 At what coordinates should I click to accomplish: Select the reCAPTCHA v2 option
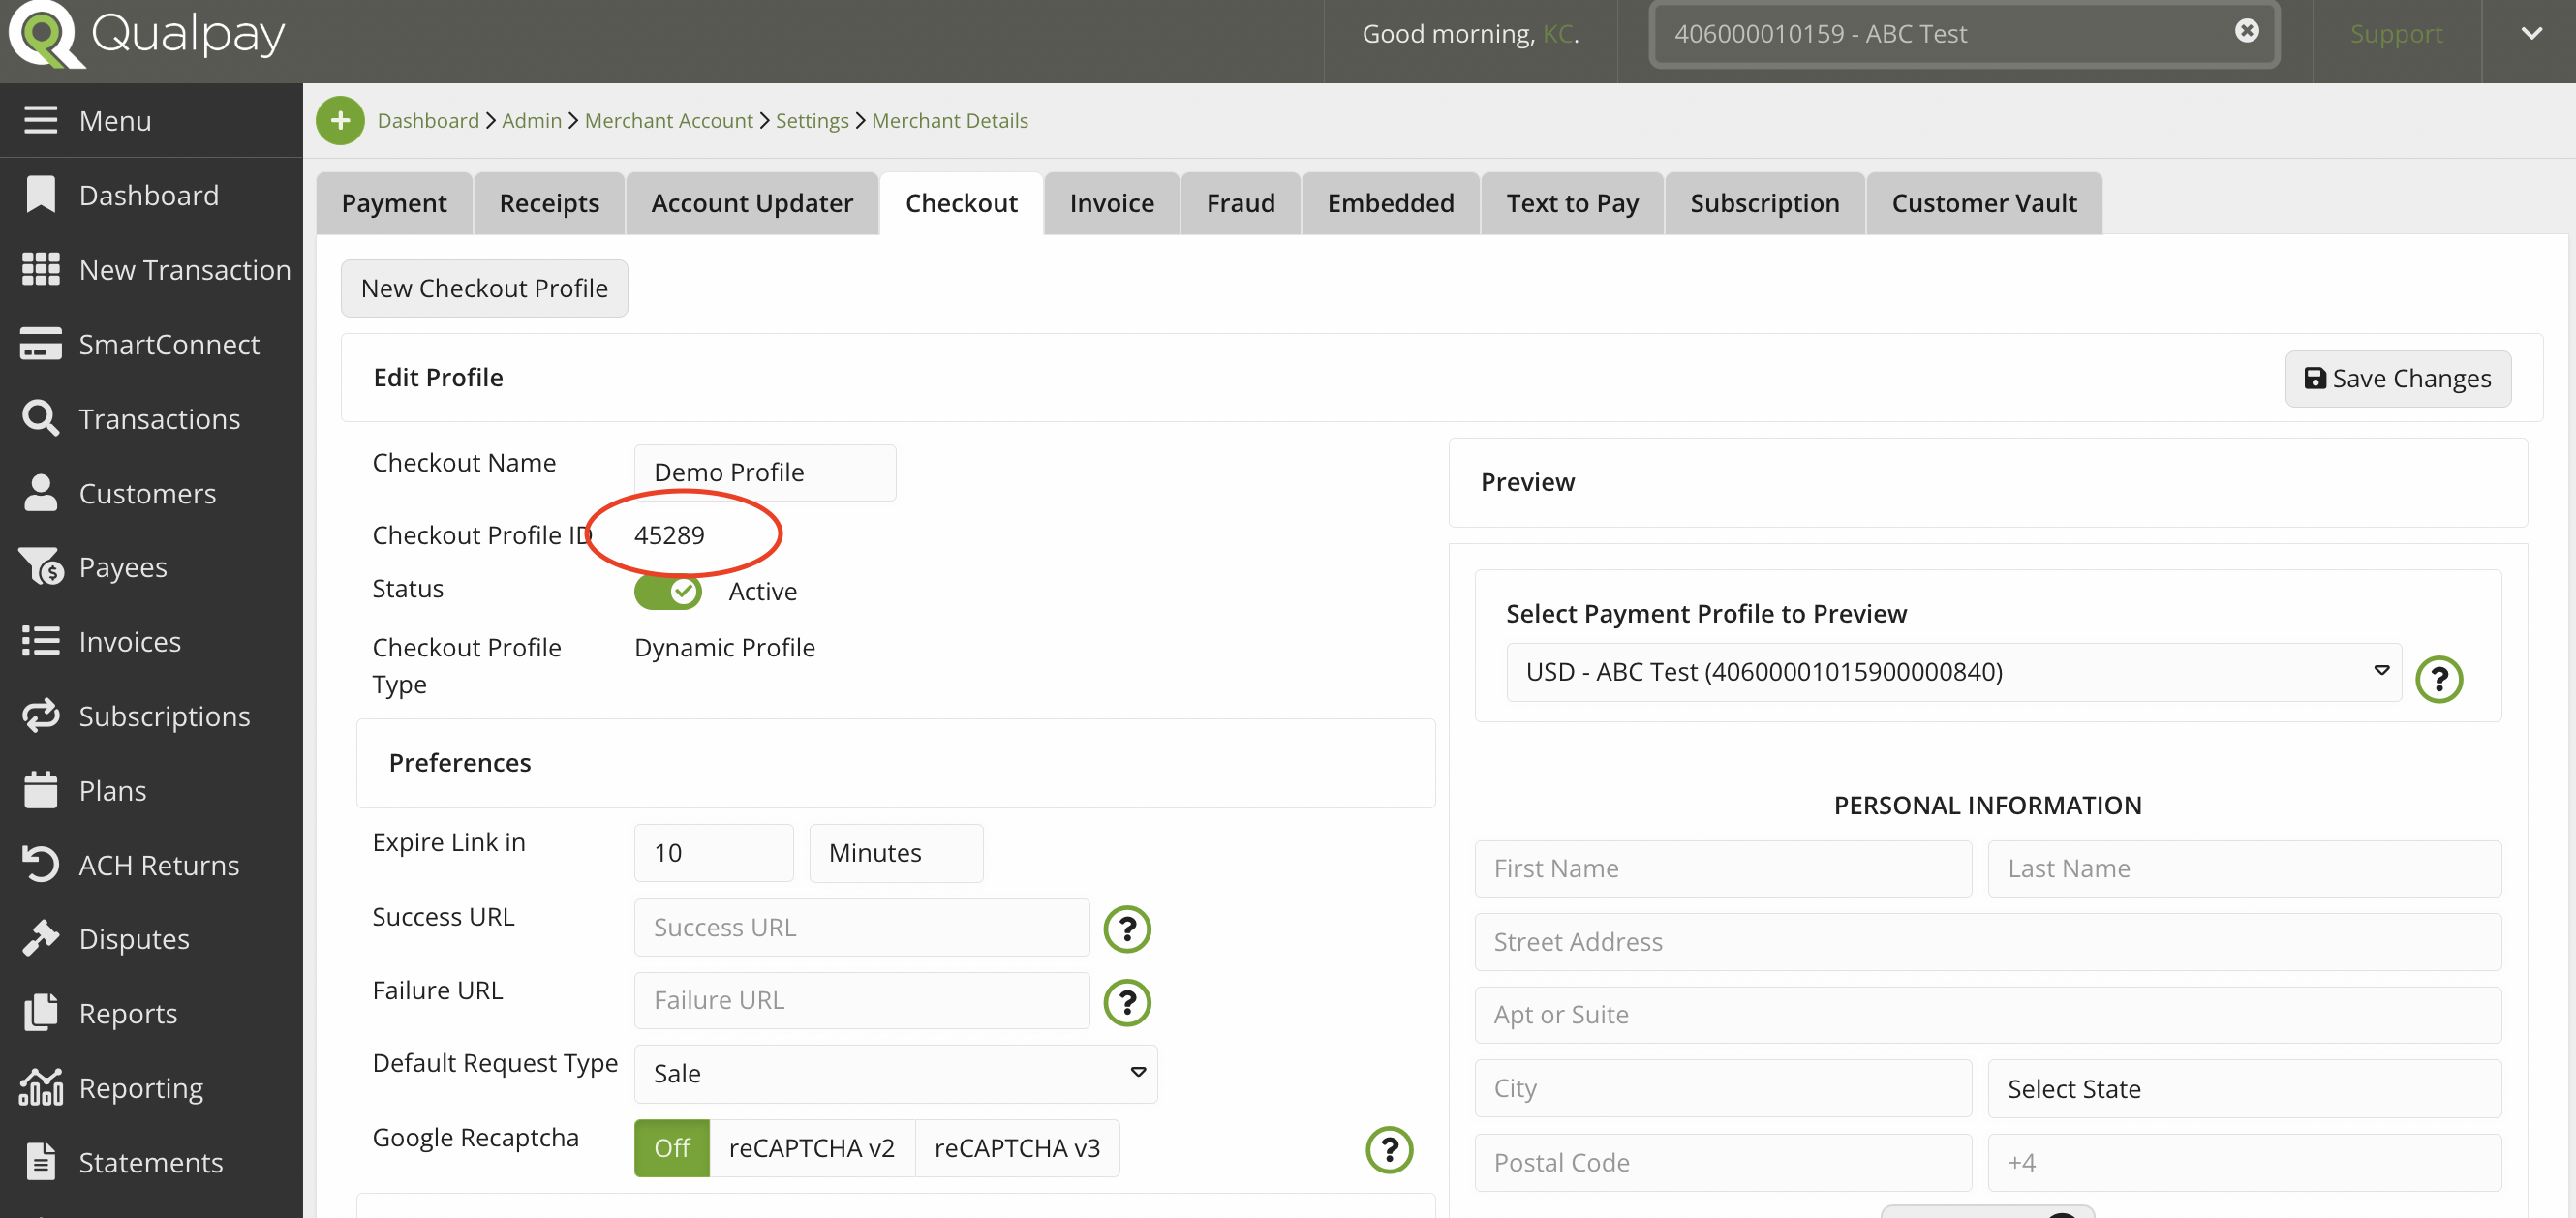point(811,1147)
